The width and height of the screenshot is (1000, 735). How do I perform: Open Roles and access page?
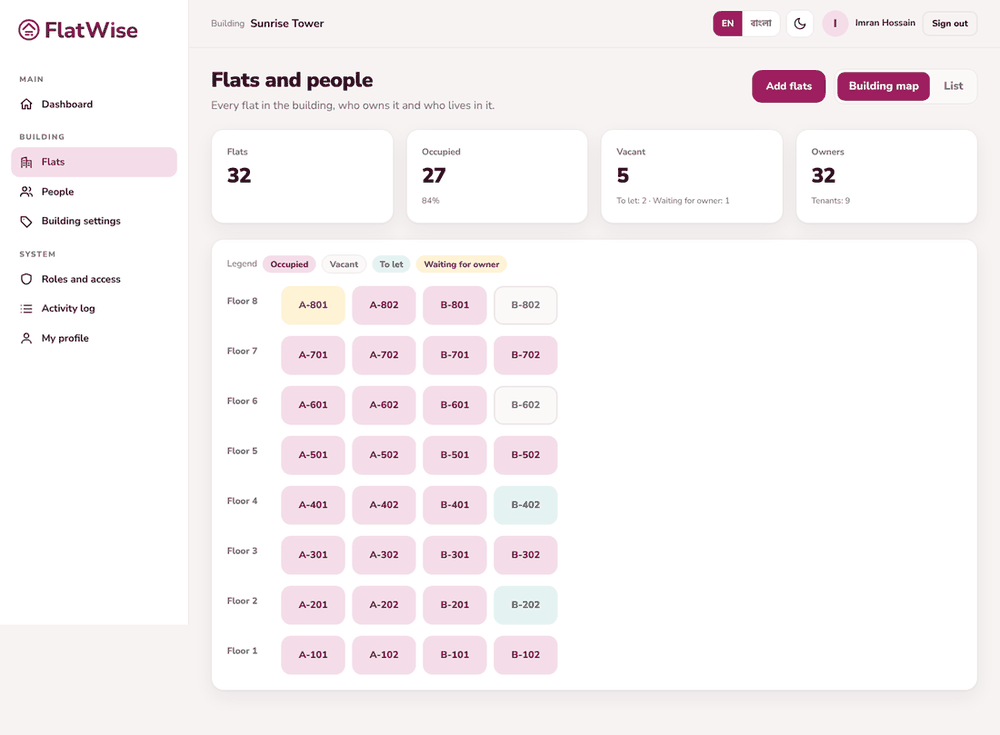pyautogui.click(x=94, y=279)
